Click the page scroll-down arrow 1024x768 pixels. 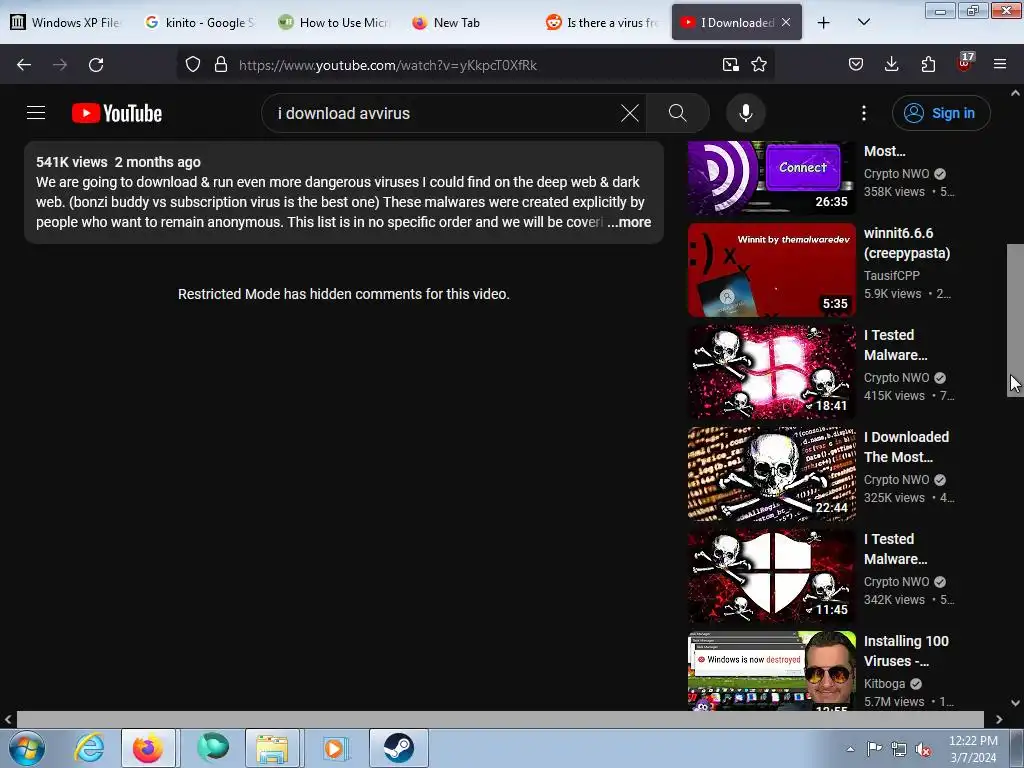tap(1015, 703)
